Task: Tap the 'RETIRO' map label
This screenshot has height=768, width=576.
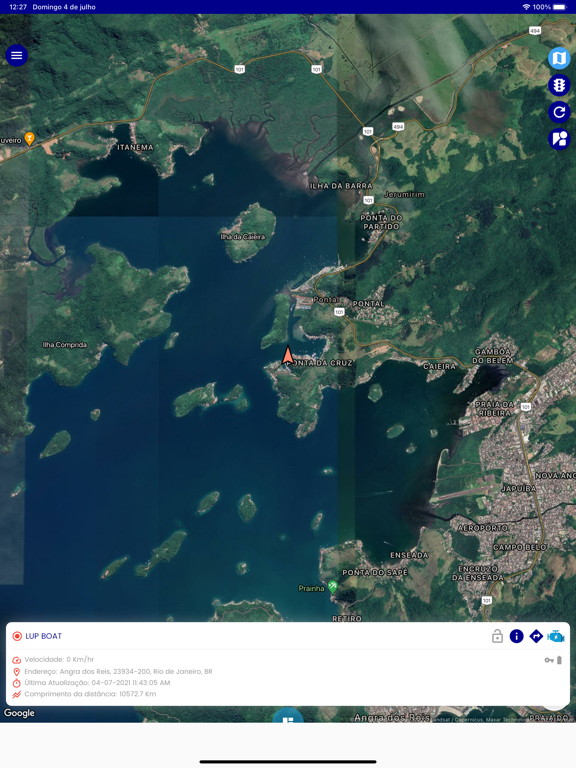Action: (347, 619)
